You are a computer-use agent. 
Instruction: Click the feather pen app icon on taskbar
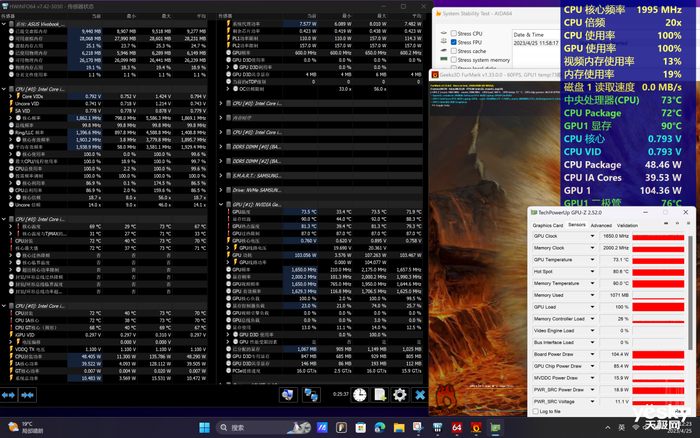click(x=341, y=428)
